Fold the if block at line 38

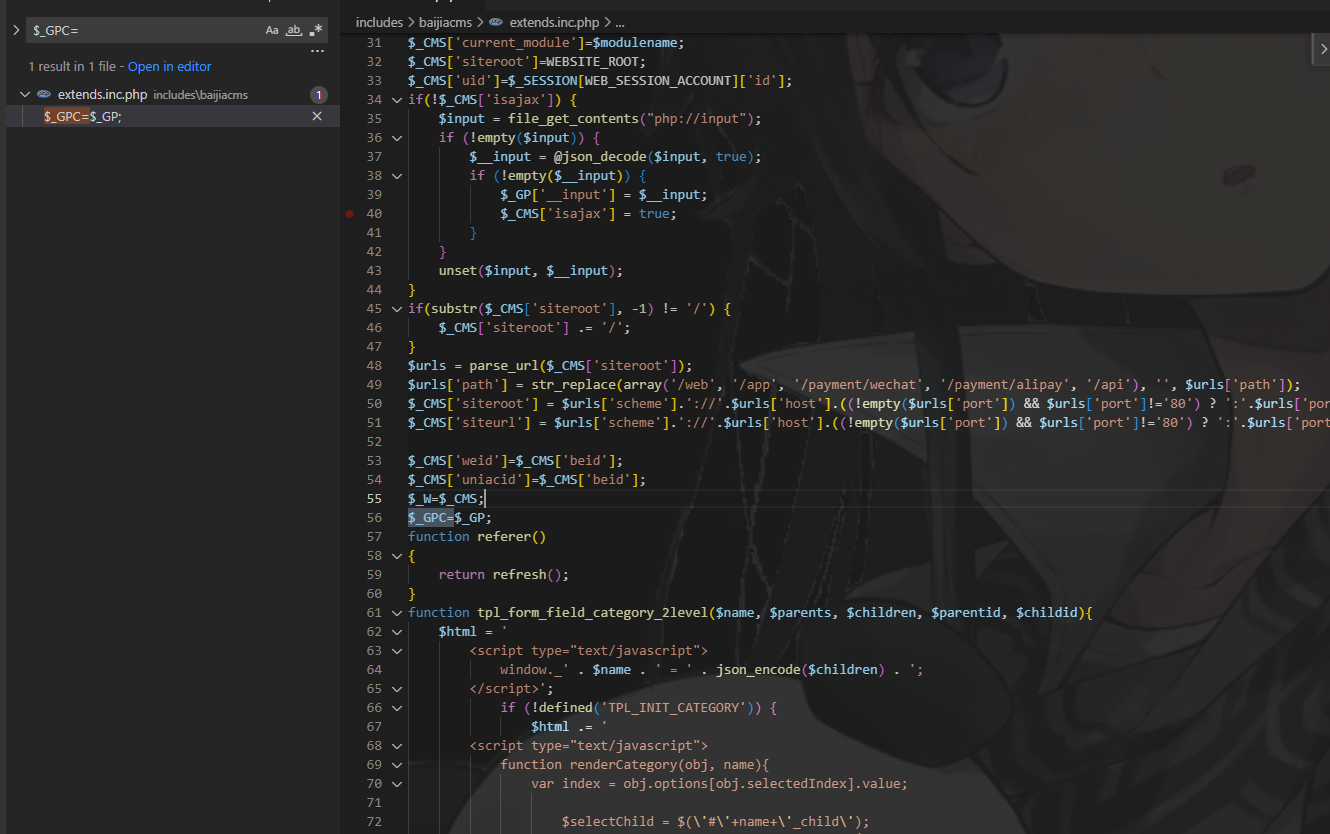397,176
